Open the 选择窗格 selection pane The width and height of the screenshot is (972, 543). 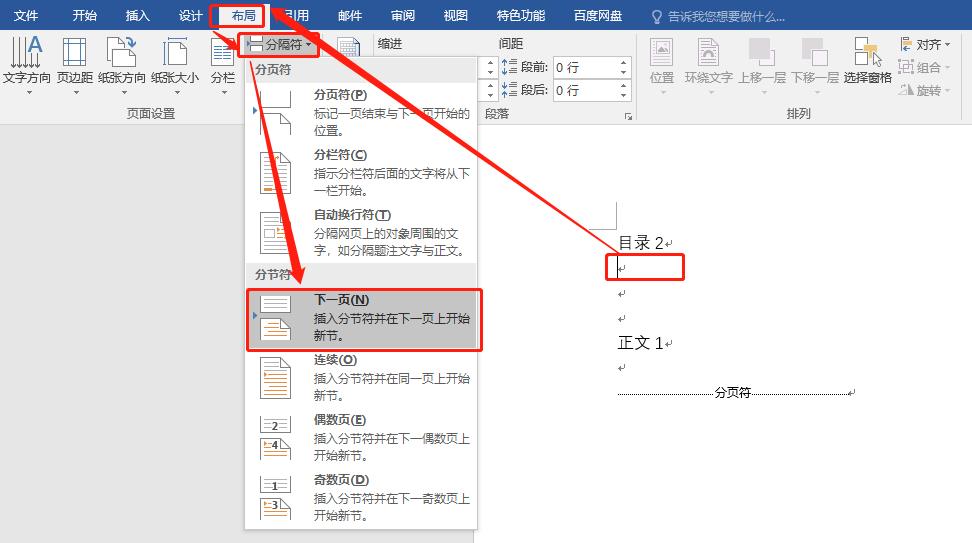pos(867,60)
